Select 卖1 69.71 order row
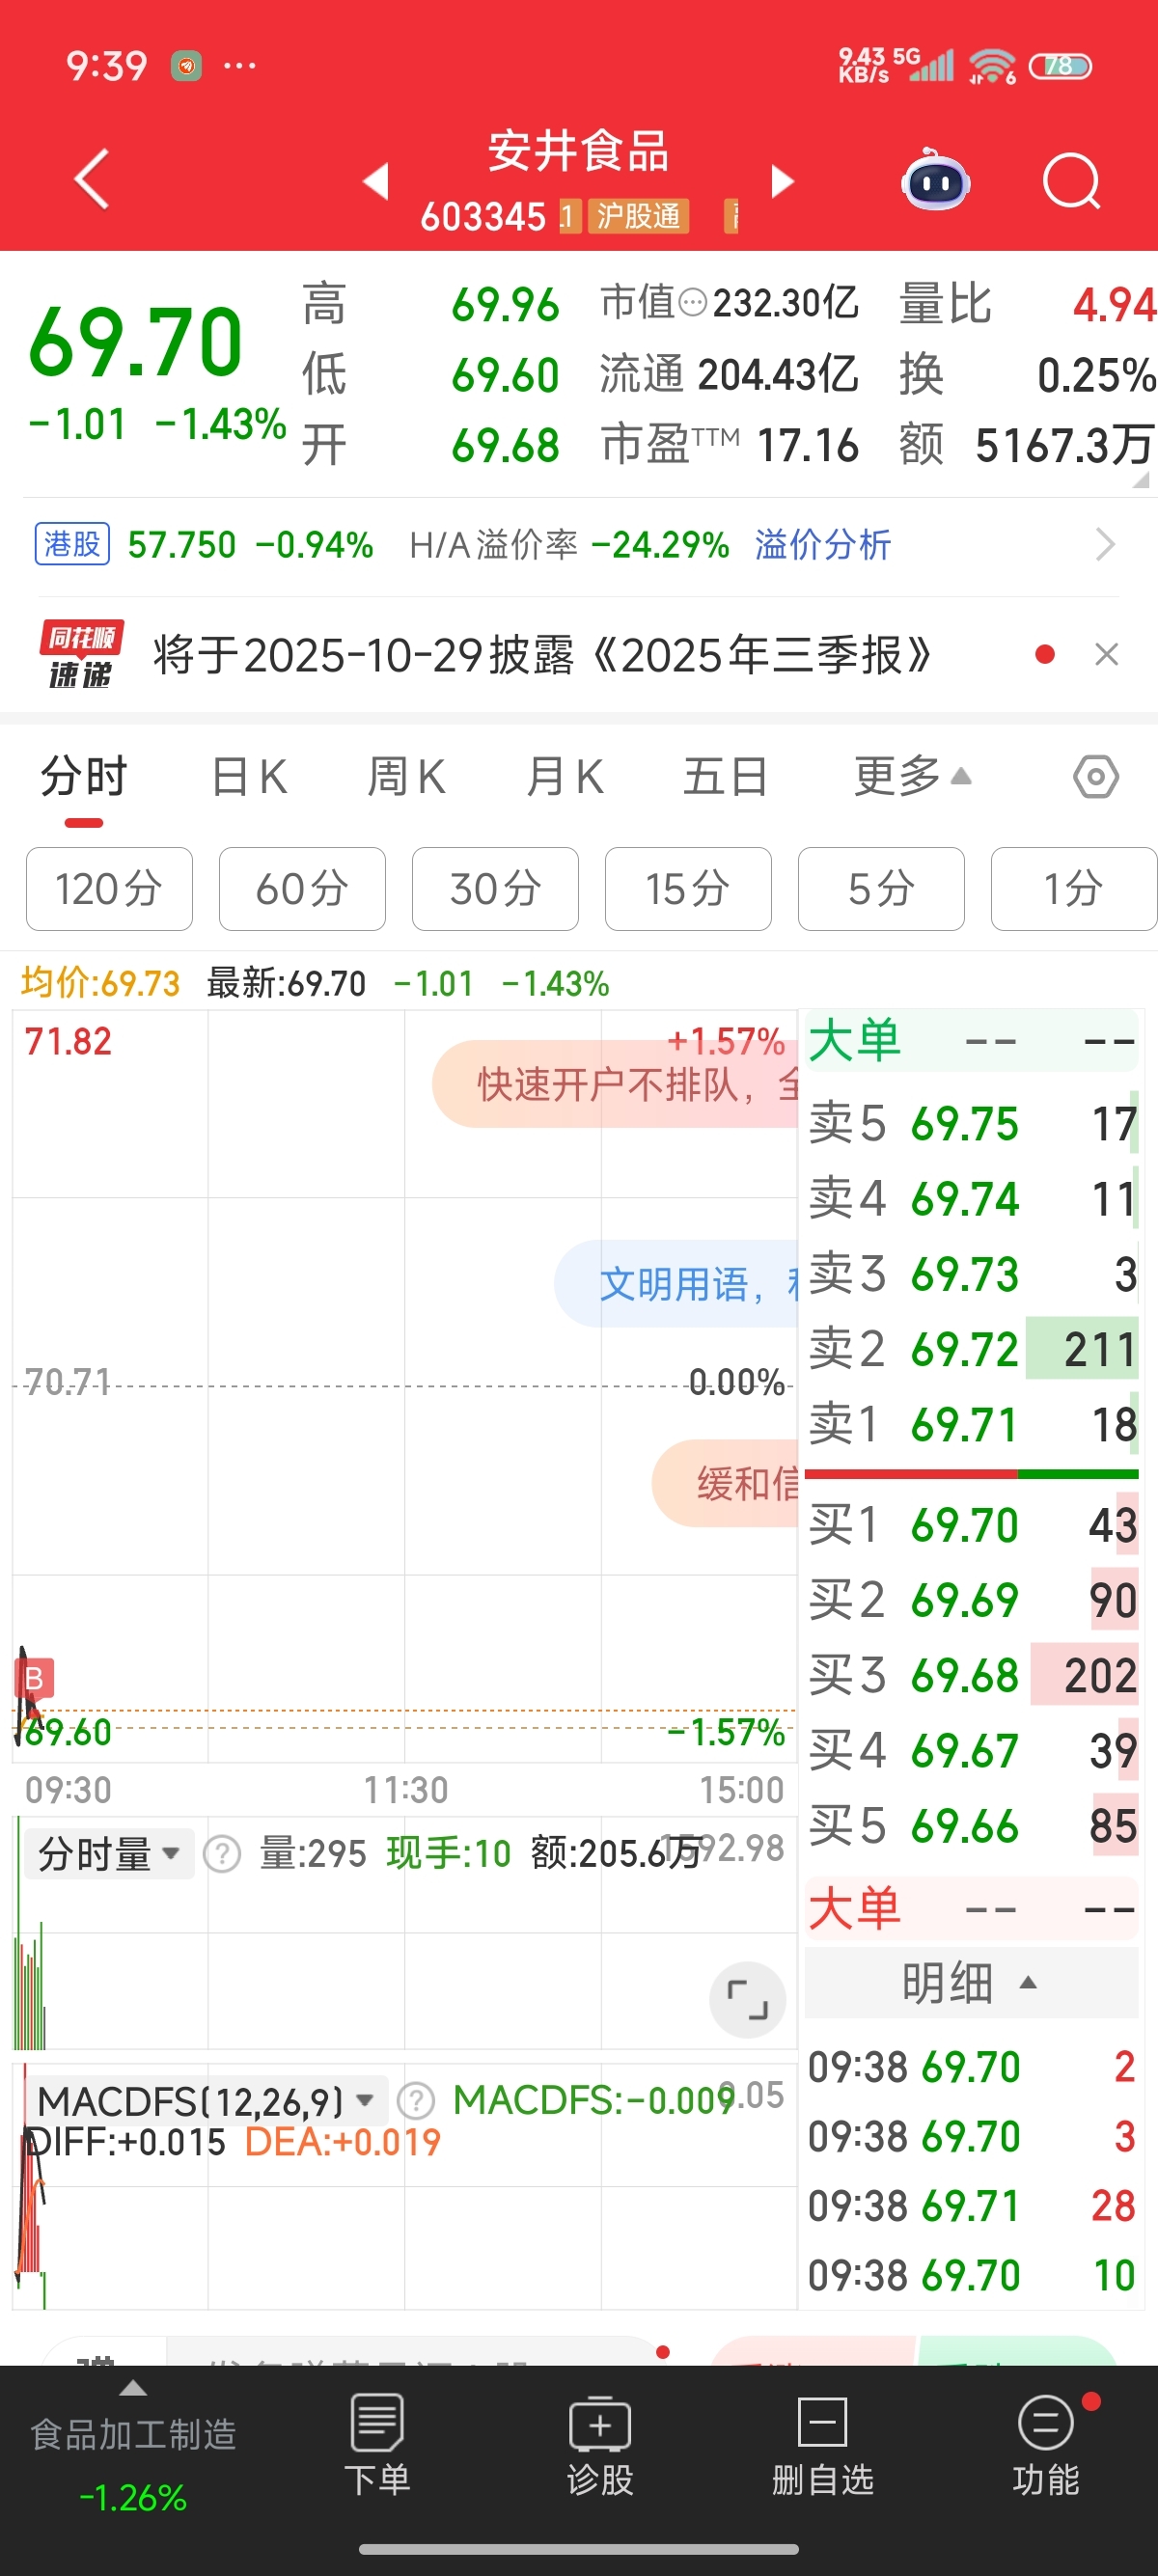This screenshot has width=1158, height=2576. pos(972,1424)
